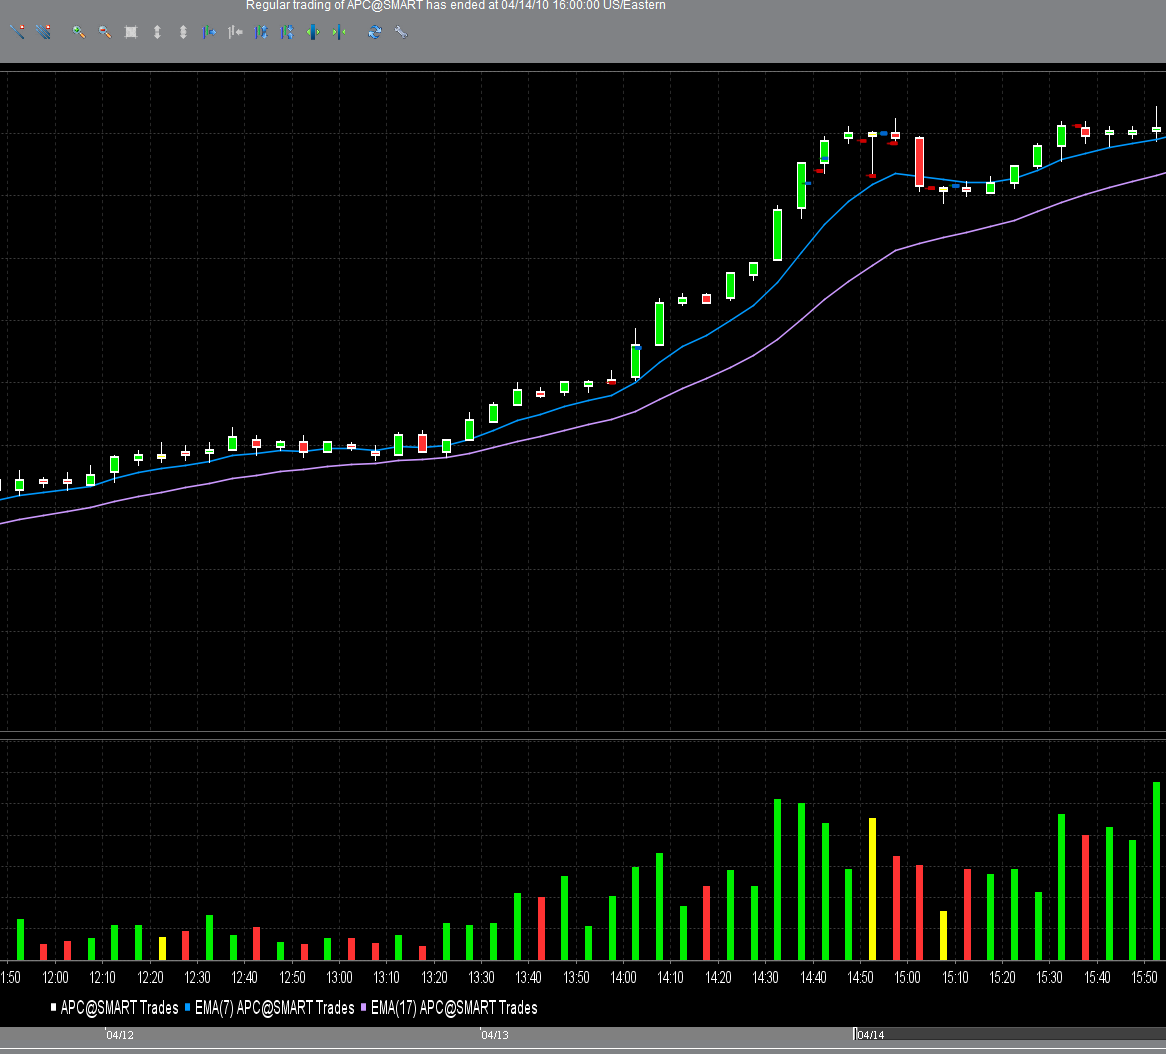Click the 13:00 time axis label

click(x=339, y=977)
